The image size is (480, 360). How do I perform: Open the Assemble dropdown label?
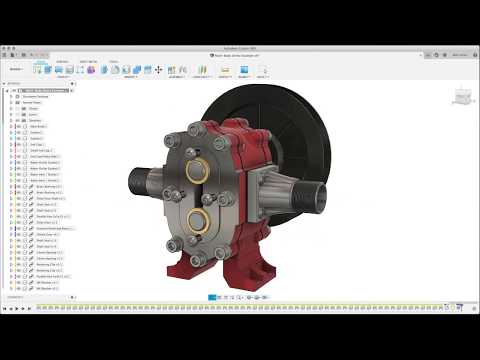click(x=177, y=77)
